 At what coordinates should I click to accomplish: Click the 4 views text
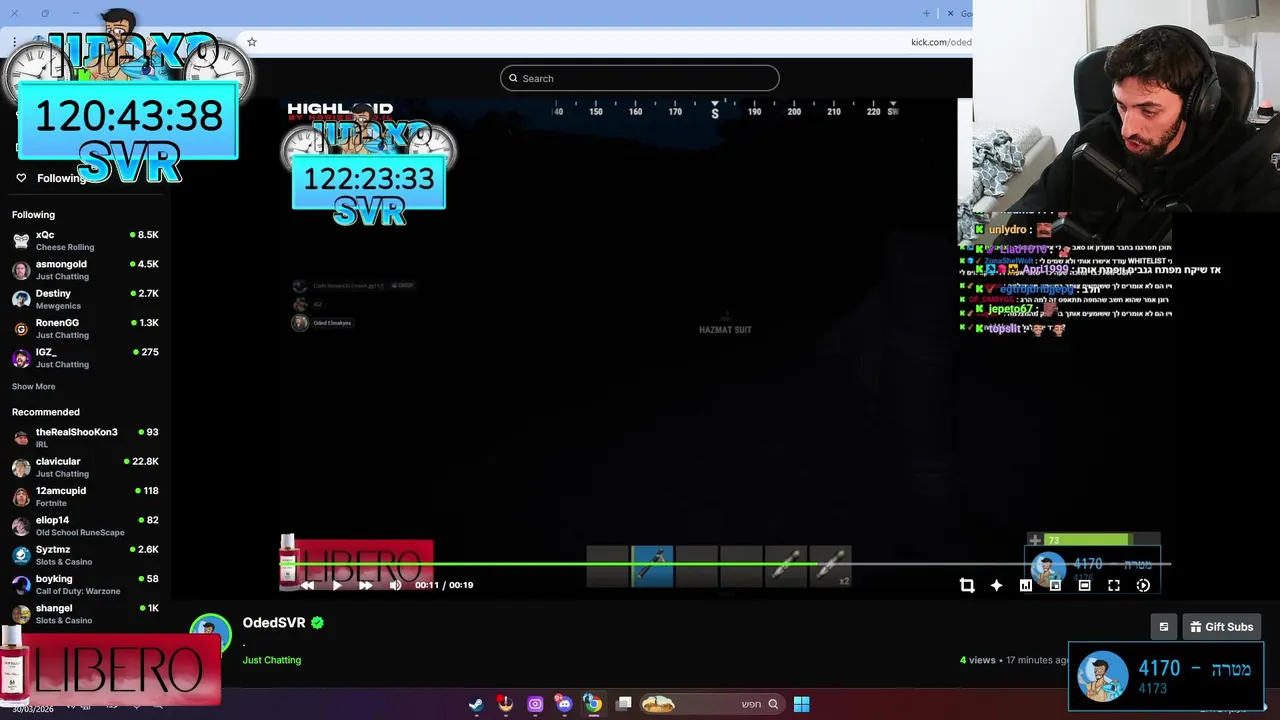pos(978,660)
